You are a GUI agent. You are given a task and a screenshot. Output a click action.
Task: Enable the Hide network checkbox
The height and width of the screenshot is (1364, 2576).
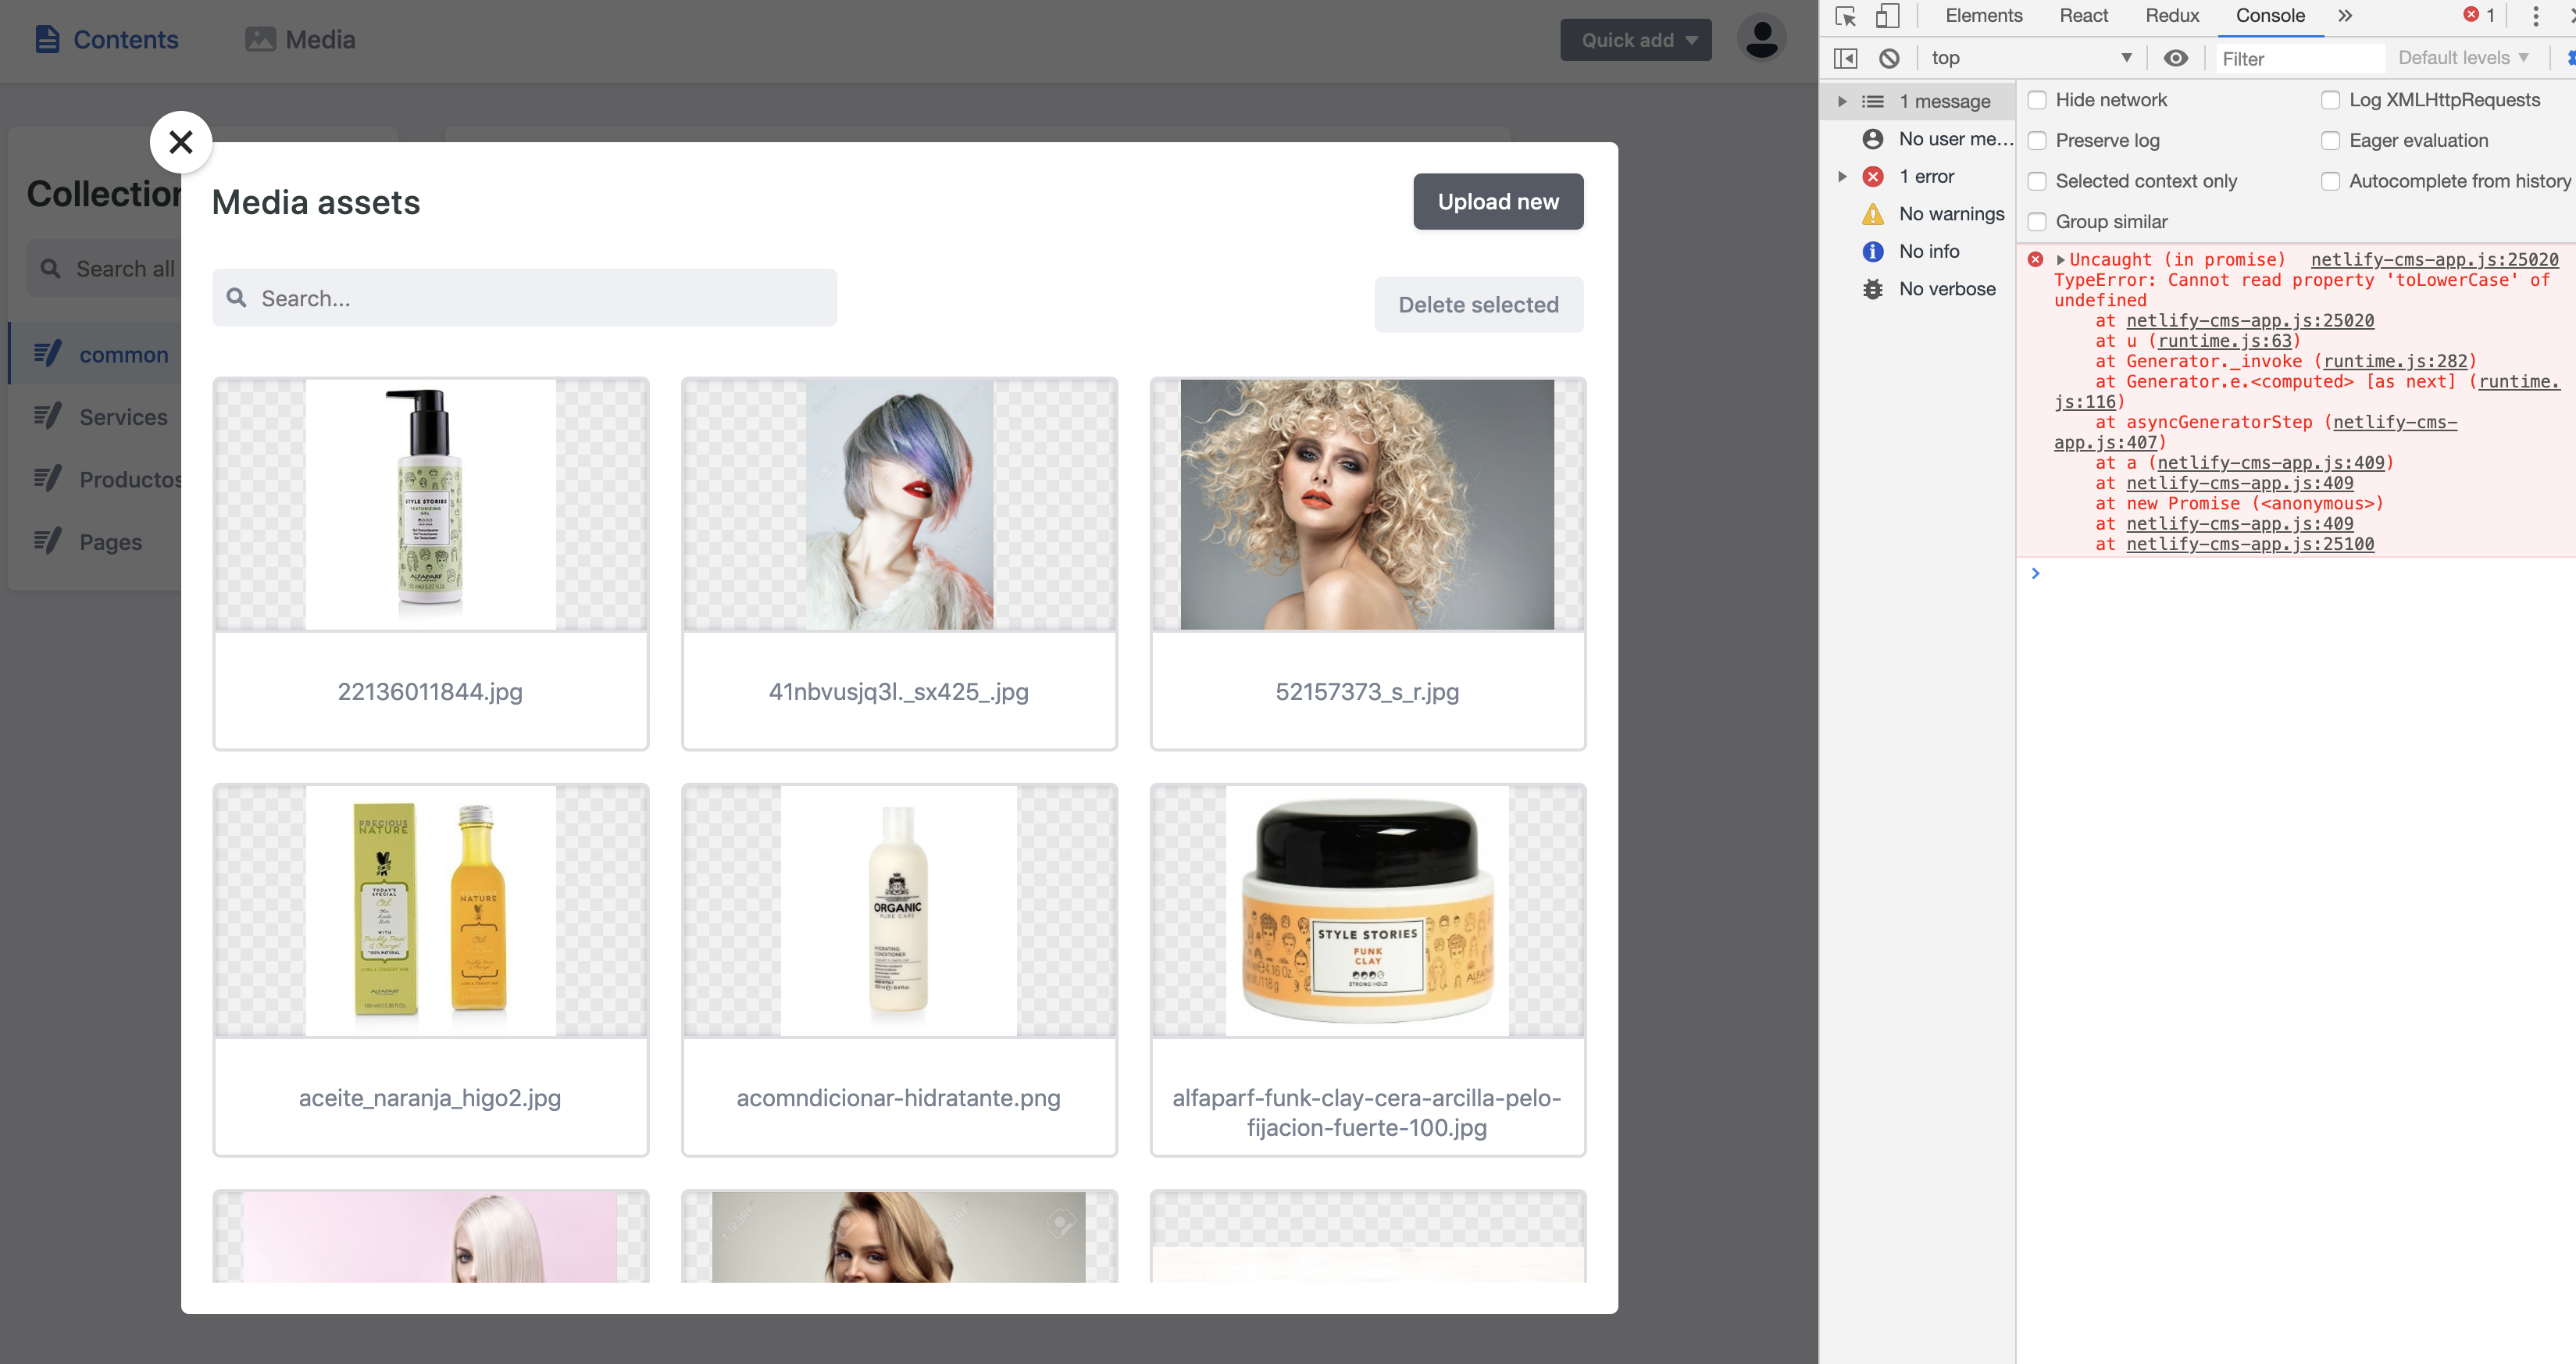(x=2037, y=100)
